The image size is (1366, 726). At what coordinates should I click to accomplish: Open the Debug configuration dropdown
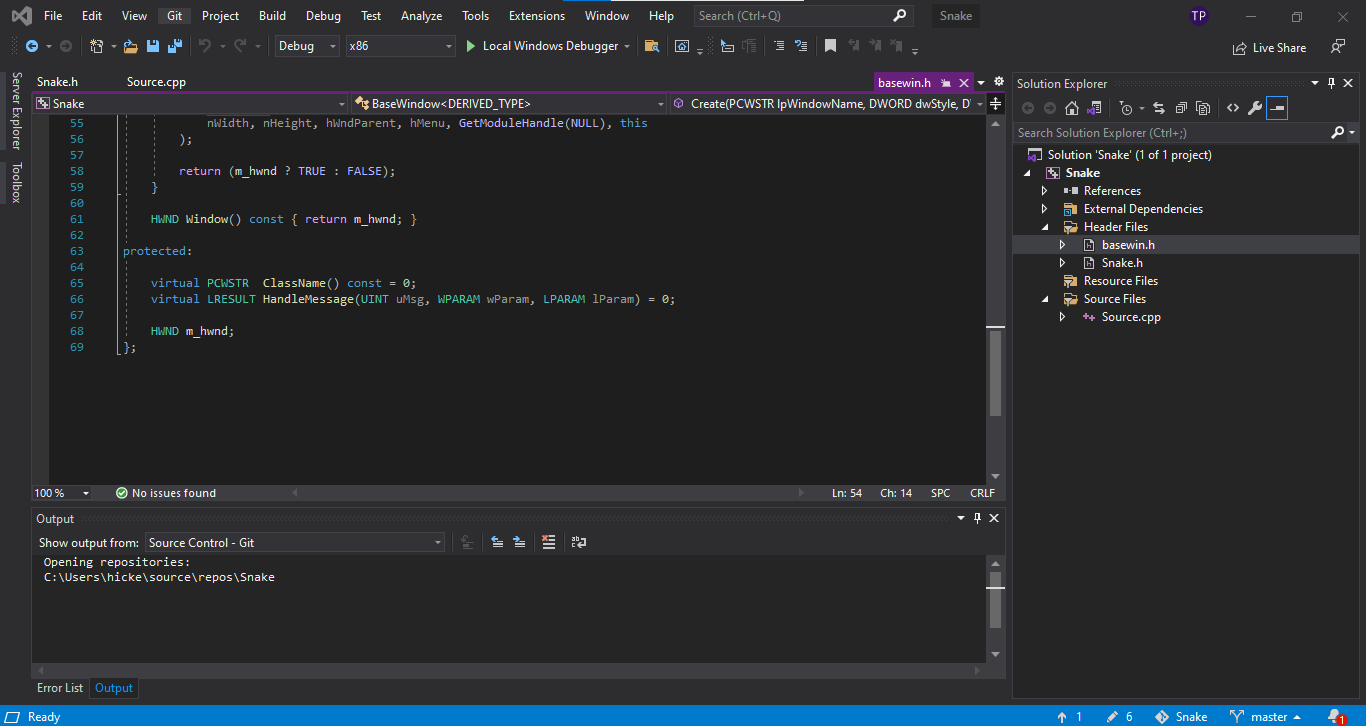point(307,46)
